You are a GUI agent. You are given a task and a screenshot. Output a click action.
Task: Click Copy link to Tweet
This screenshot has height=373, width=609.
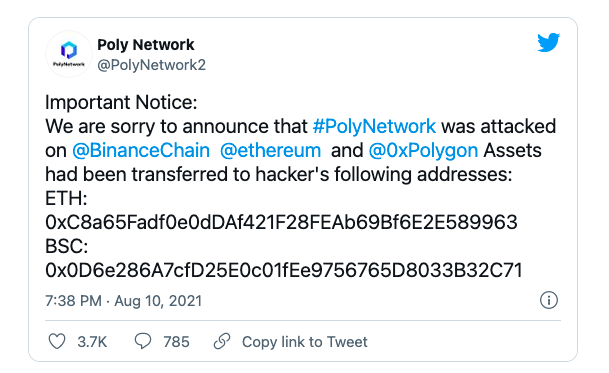(304, 342)
